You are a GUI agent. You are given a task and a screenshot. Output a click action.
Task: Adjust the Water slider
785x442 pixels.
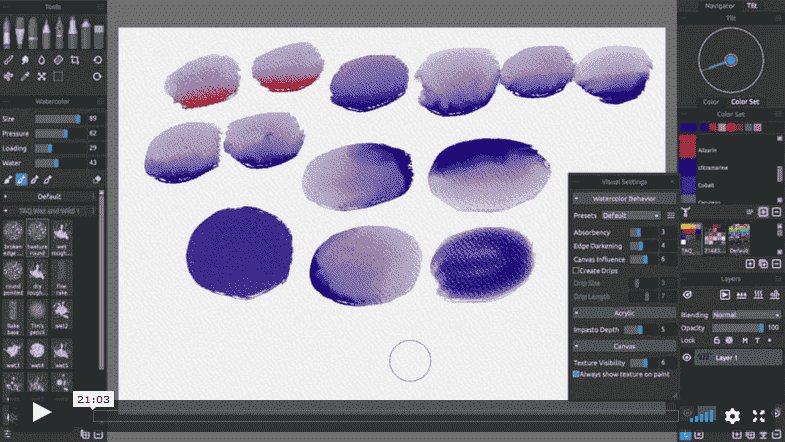click(x=61, y=163)
